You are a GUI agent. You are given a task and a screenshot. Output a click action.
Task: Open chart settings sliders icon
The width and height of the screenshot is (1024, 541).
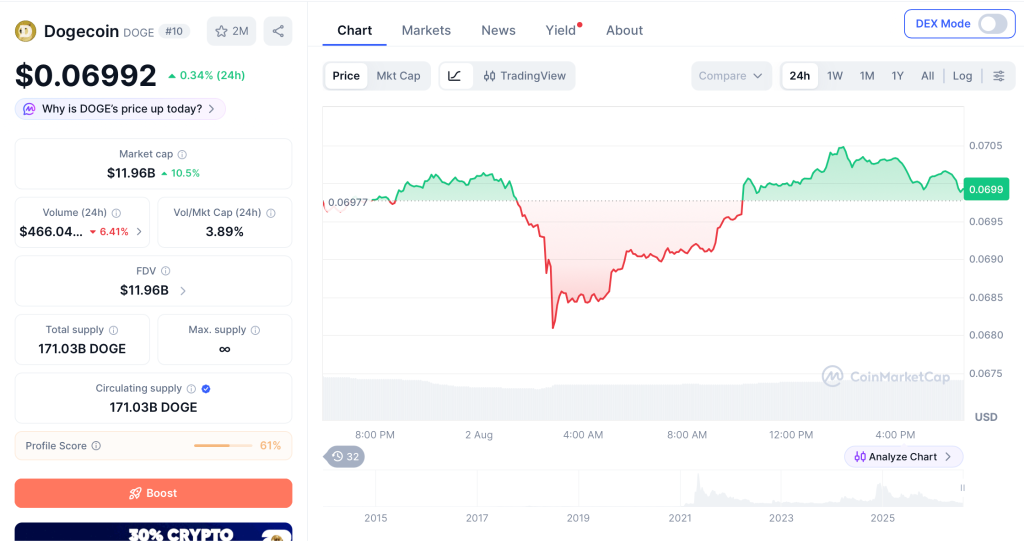[x=999, y=76]
